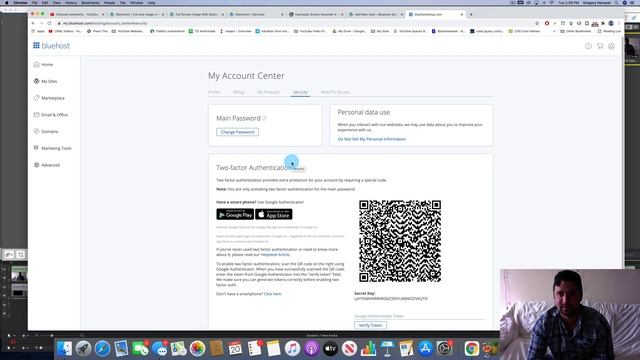Open My Sites in the sidebar
Screen dimensions: 640x360
pos(45,81)
